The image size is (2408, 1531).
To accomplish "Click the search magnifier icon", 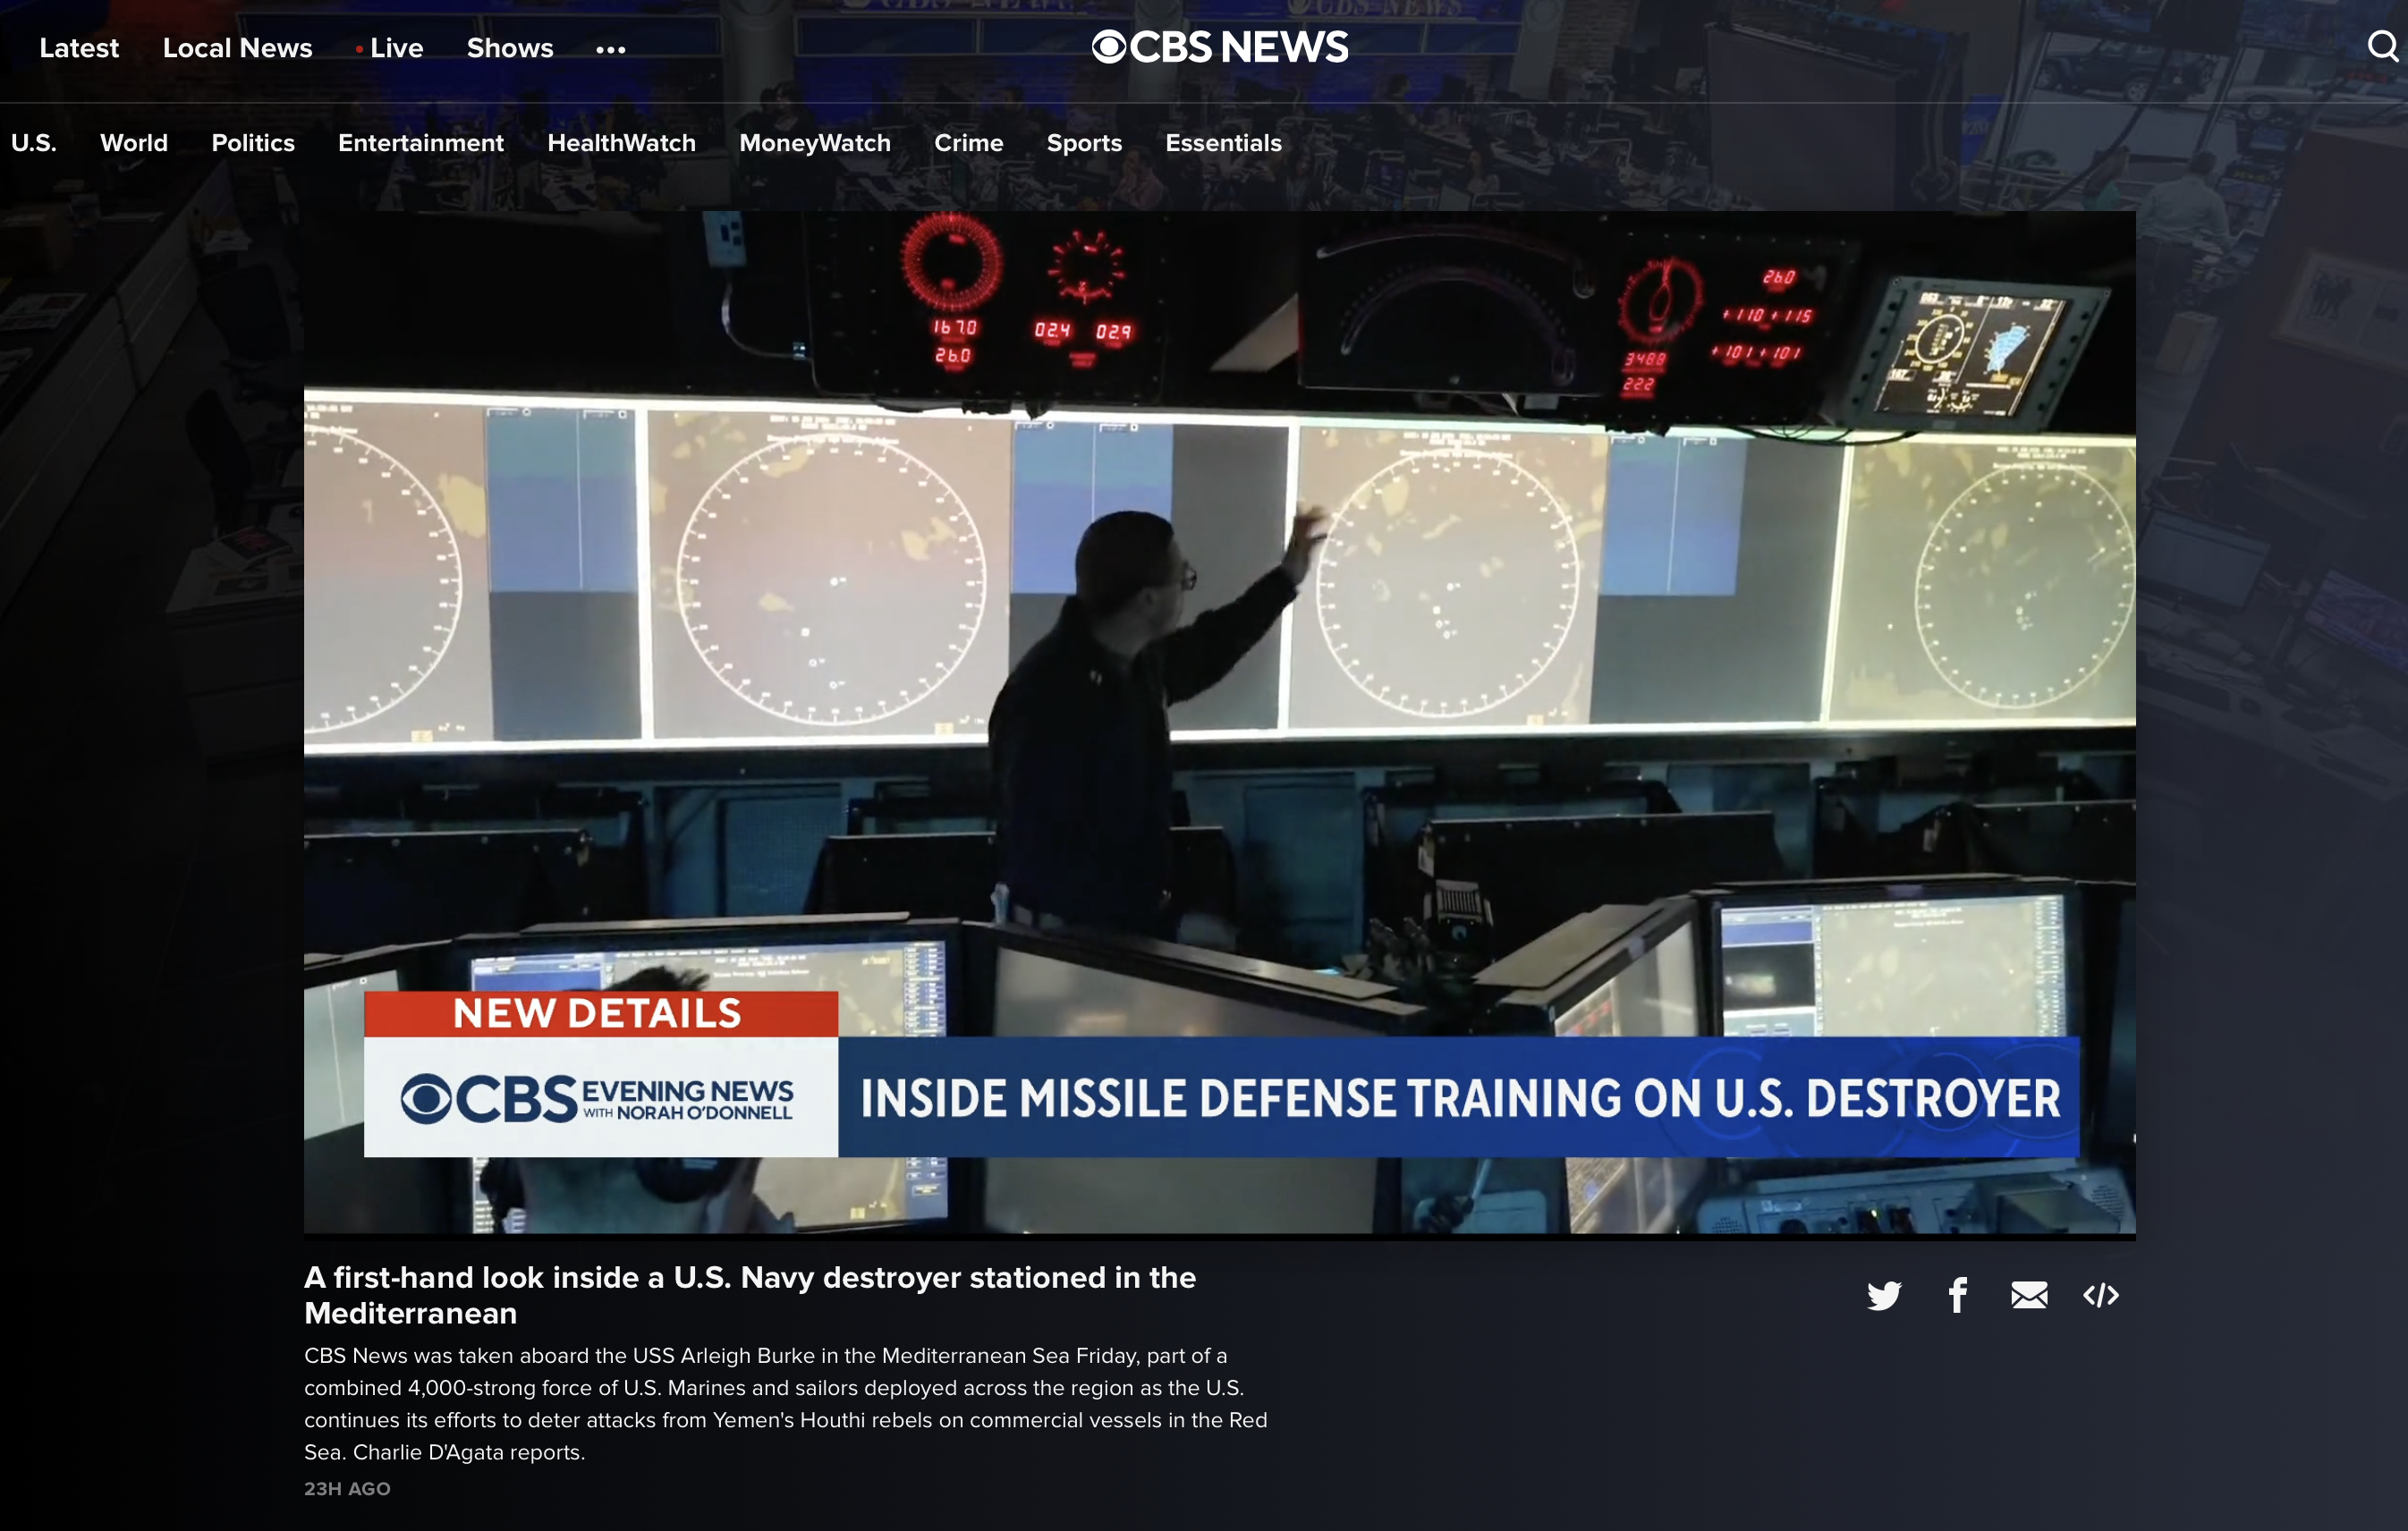I will [2383, 46].
